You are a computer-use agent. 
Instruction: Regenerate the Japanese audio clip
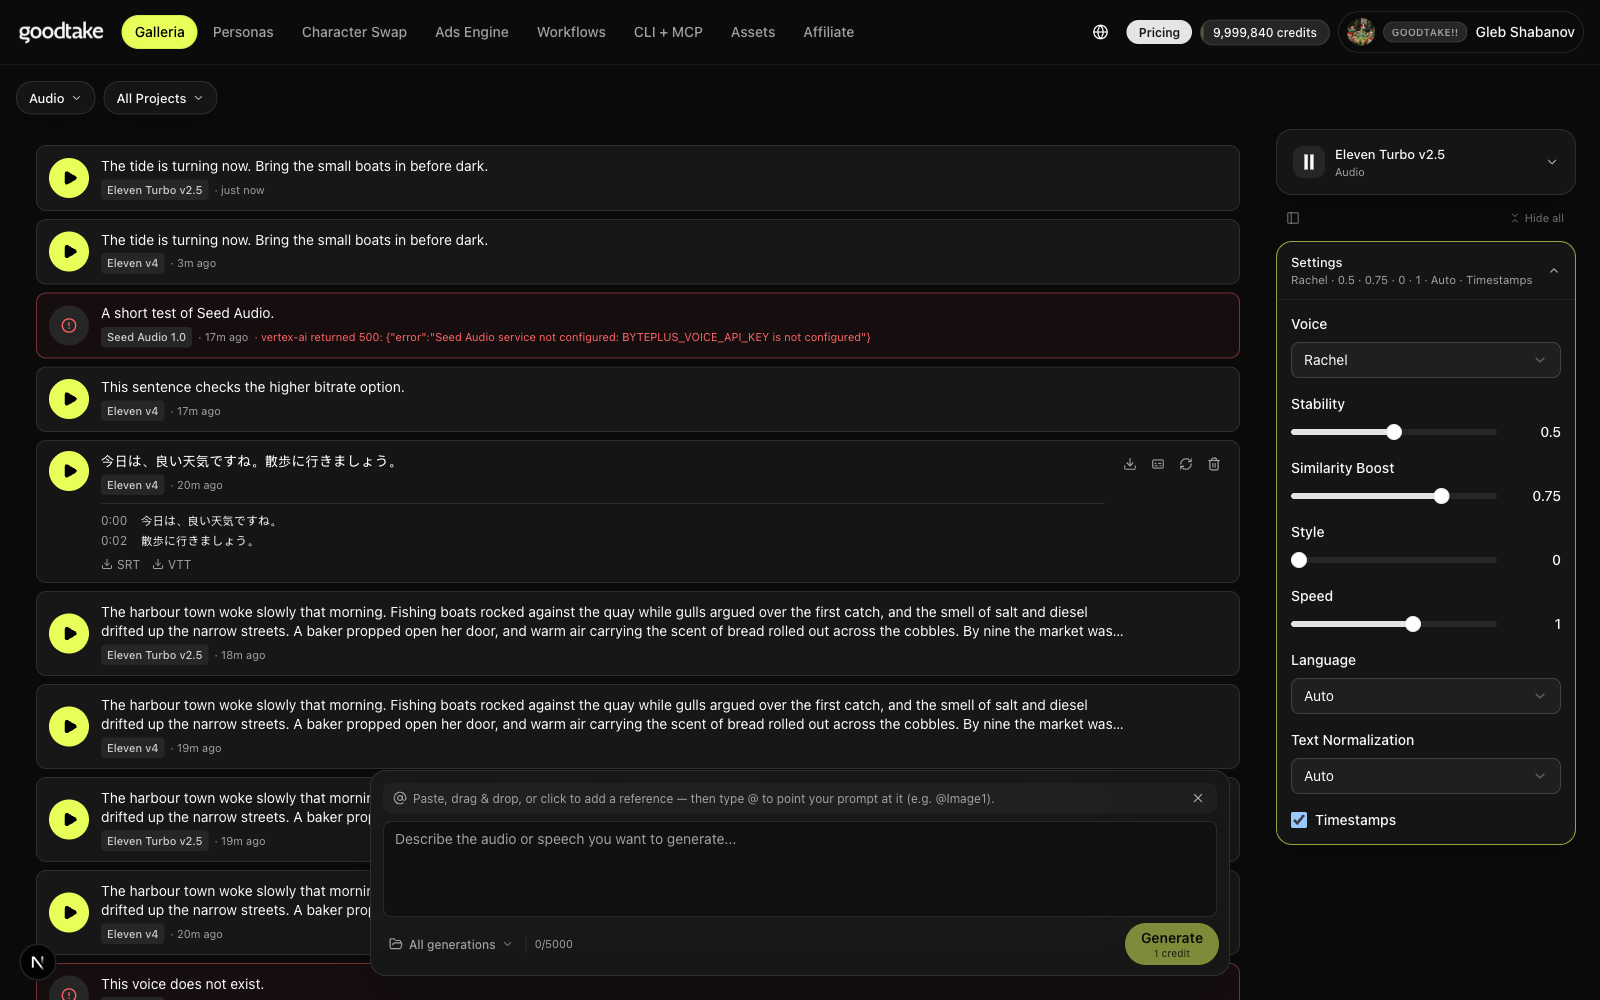pos(1186,464)
